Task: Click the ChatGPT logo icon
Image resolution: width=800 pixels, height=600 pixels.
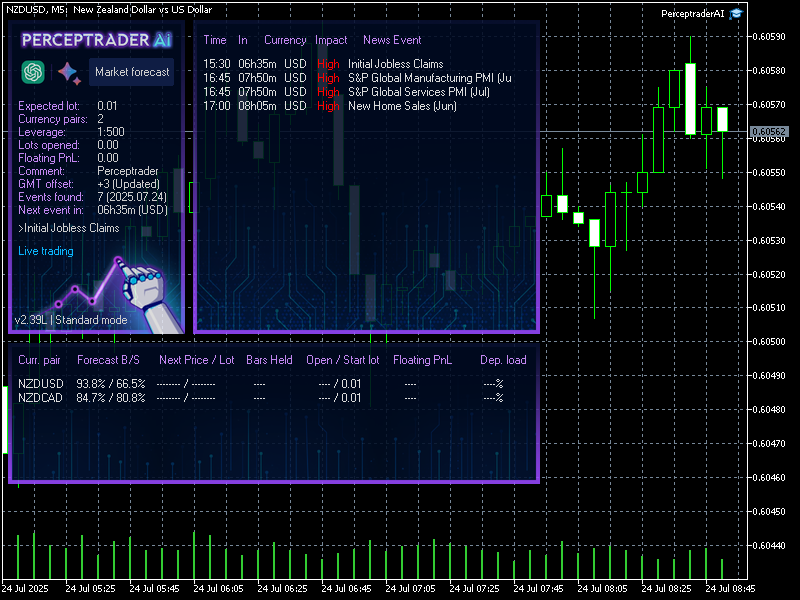Action: [34, 72]
